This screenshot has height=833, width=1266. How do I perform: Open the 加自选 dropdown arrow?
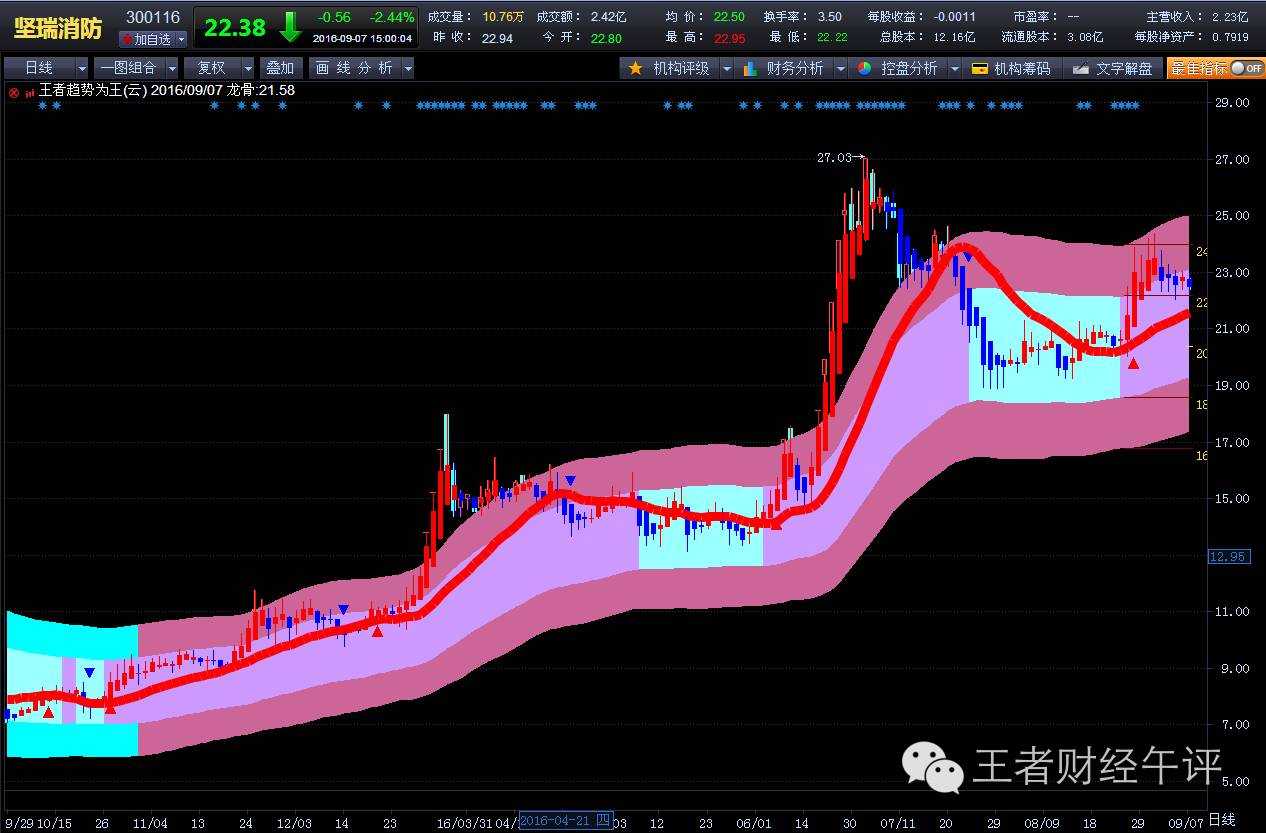click(181, 39)
